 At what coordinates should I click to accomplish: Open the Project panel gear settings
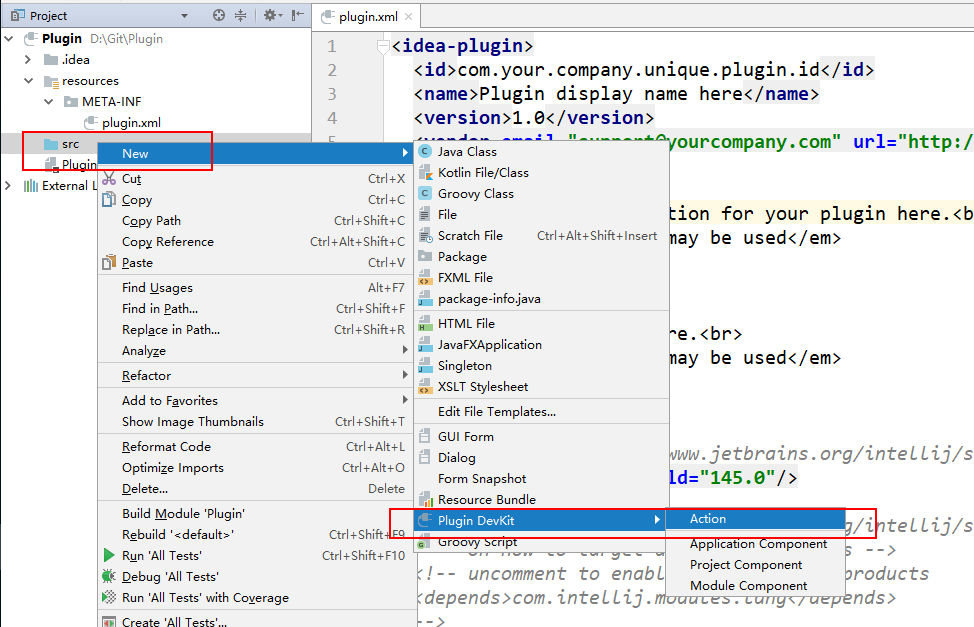[272, 16]
